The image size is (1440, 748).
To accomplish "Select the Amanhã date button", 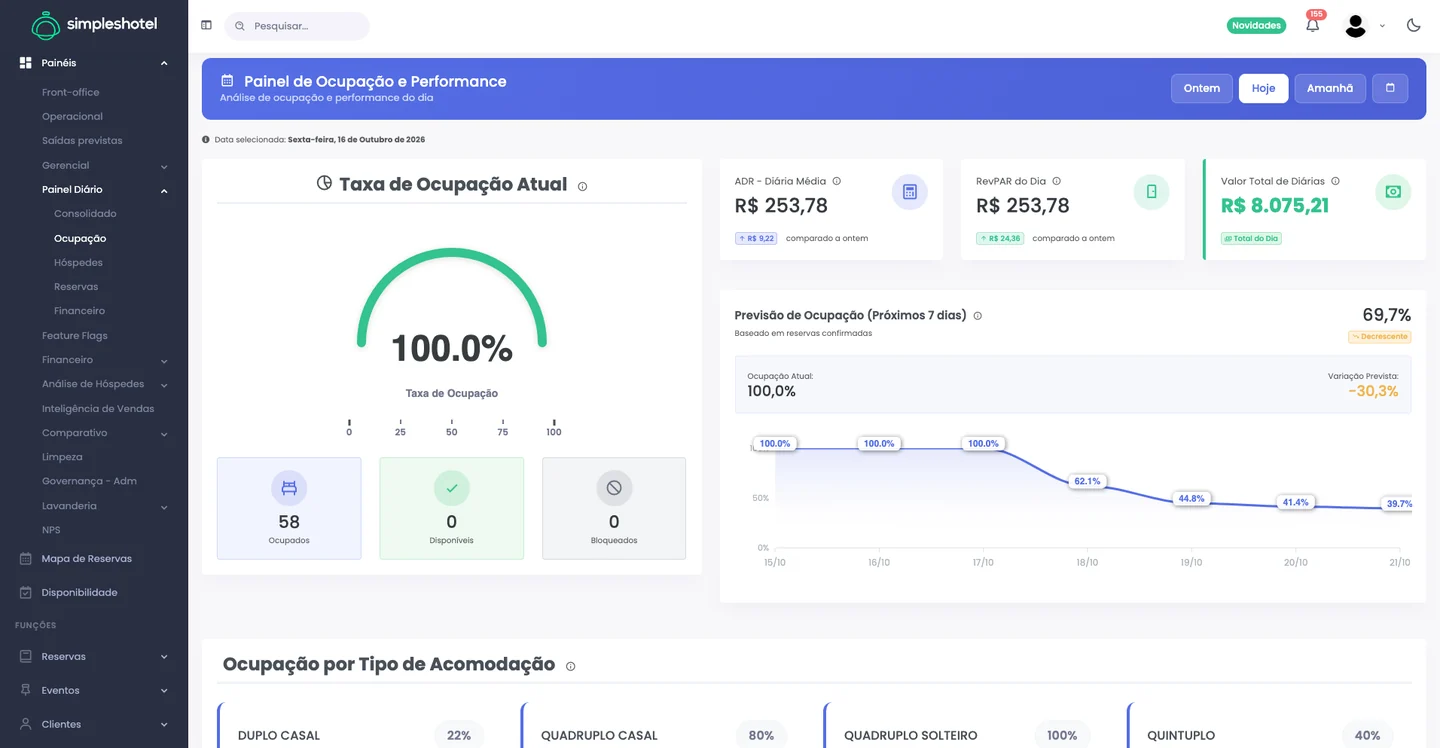I will pyautogui.click(x=1329, y=88).
